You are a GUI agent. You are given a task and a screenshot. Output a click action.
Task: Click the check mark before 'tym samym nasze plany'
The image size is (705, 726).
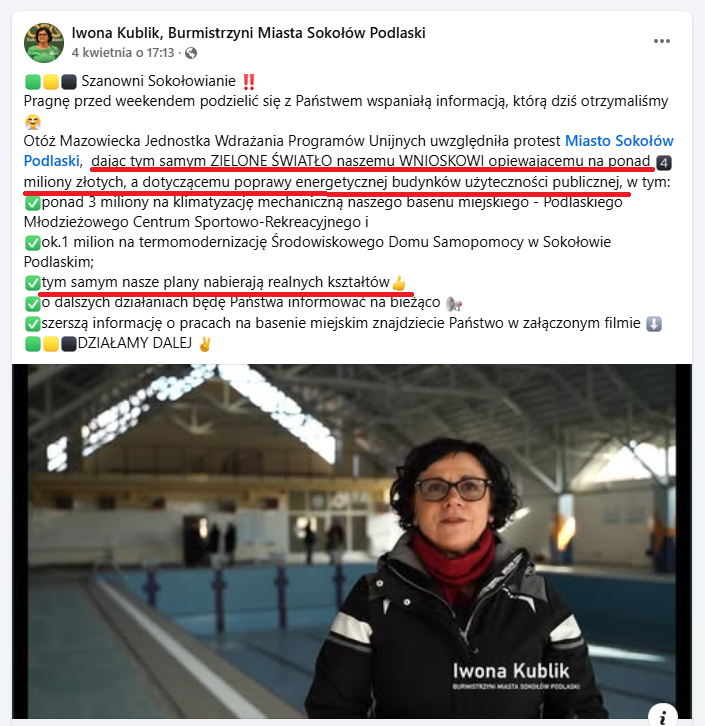[33, 282]
